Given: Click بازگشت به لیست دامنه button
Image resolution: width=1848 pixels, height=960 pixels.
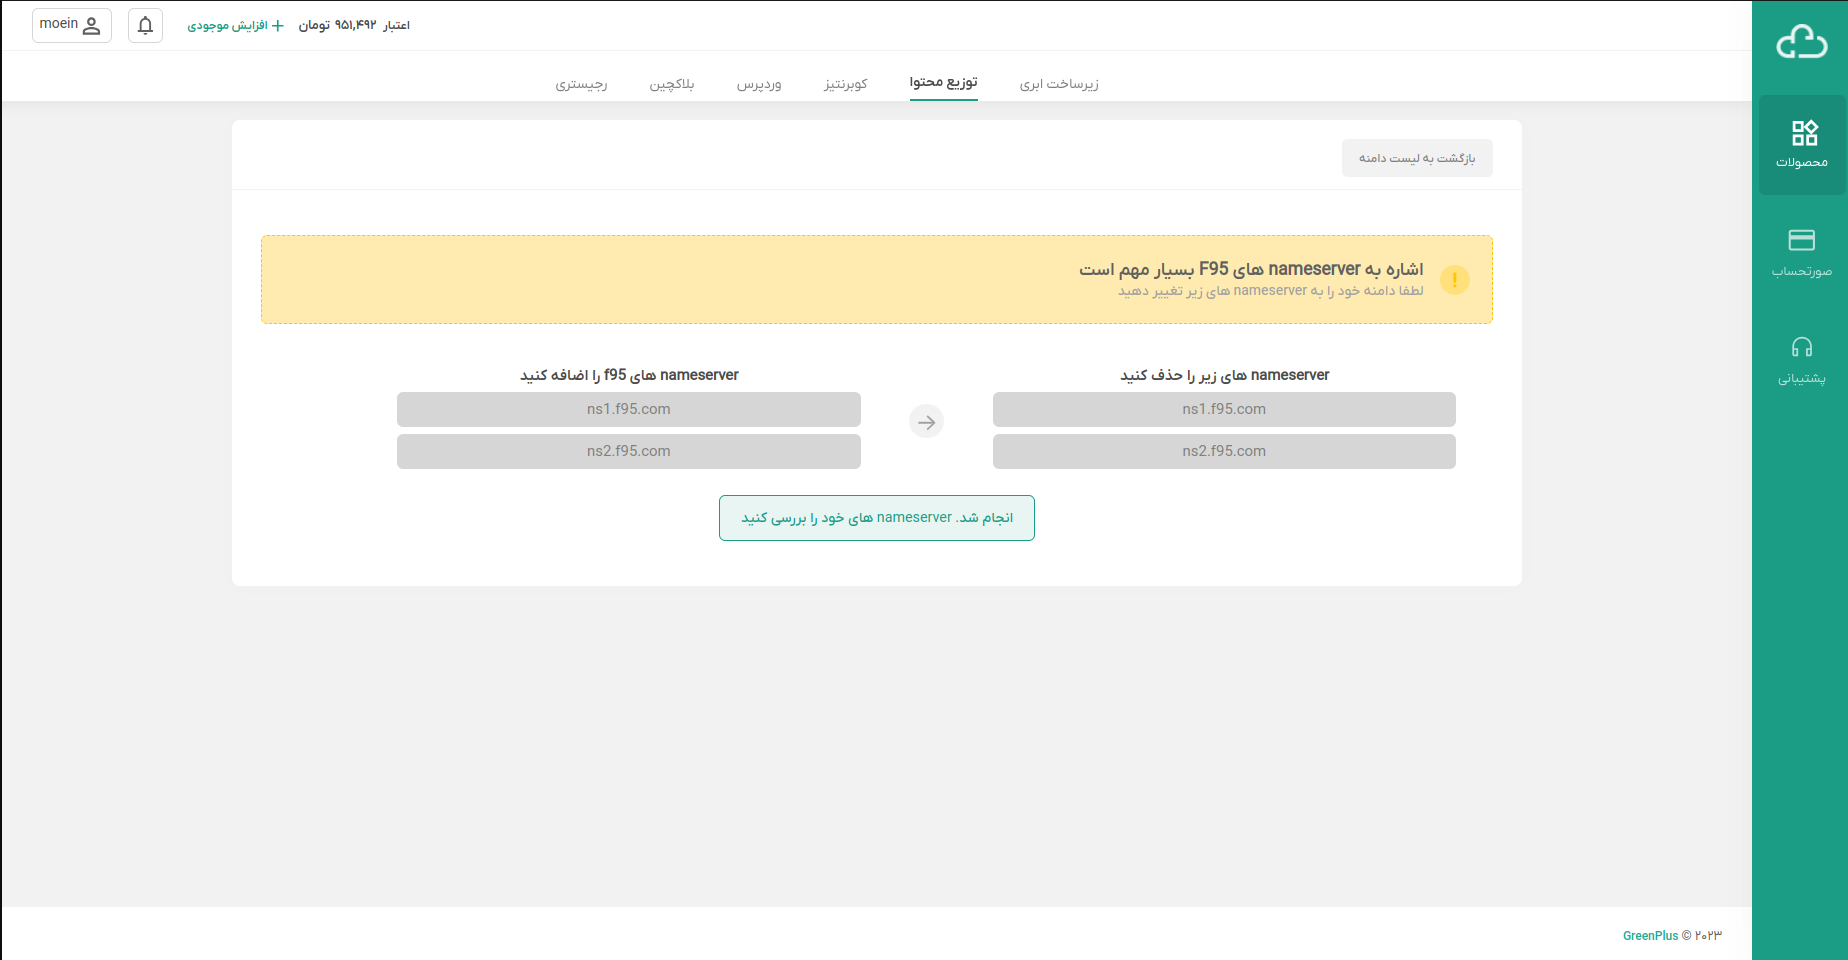Looking at the screenshot, I should tap(1416, 158).
